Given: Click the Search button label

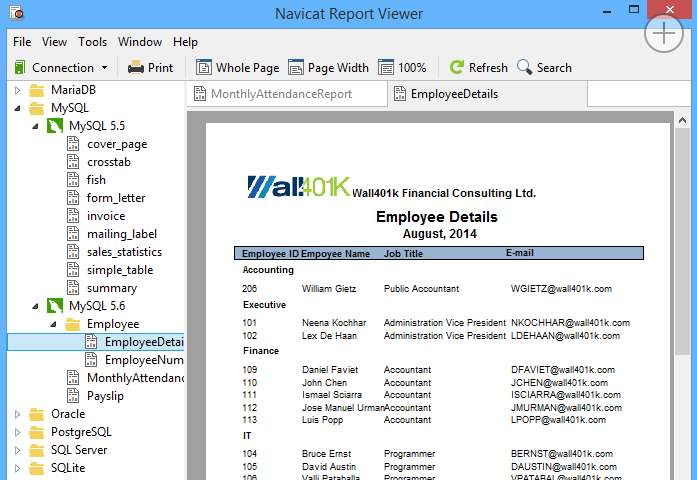Looking at the screenshot, I should (554, 68).
